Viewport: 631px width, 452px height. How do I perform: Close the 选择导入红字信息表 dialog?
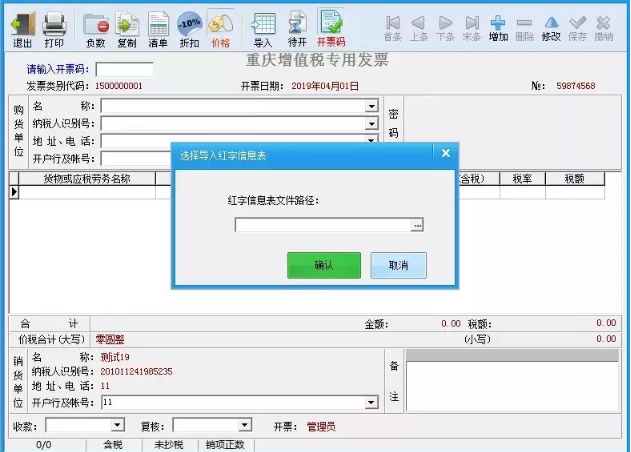[x=446, y=153]
